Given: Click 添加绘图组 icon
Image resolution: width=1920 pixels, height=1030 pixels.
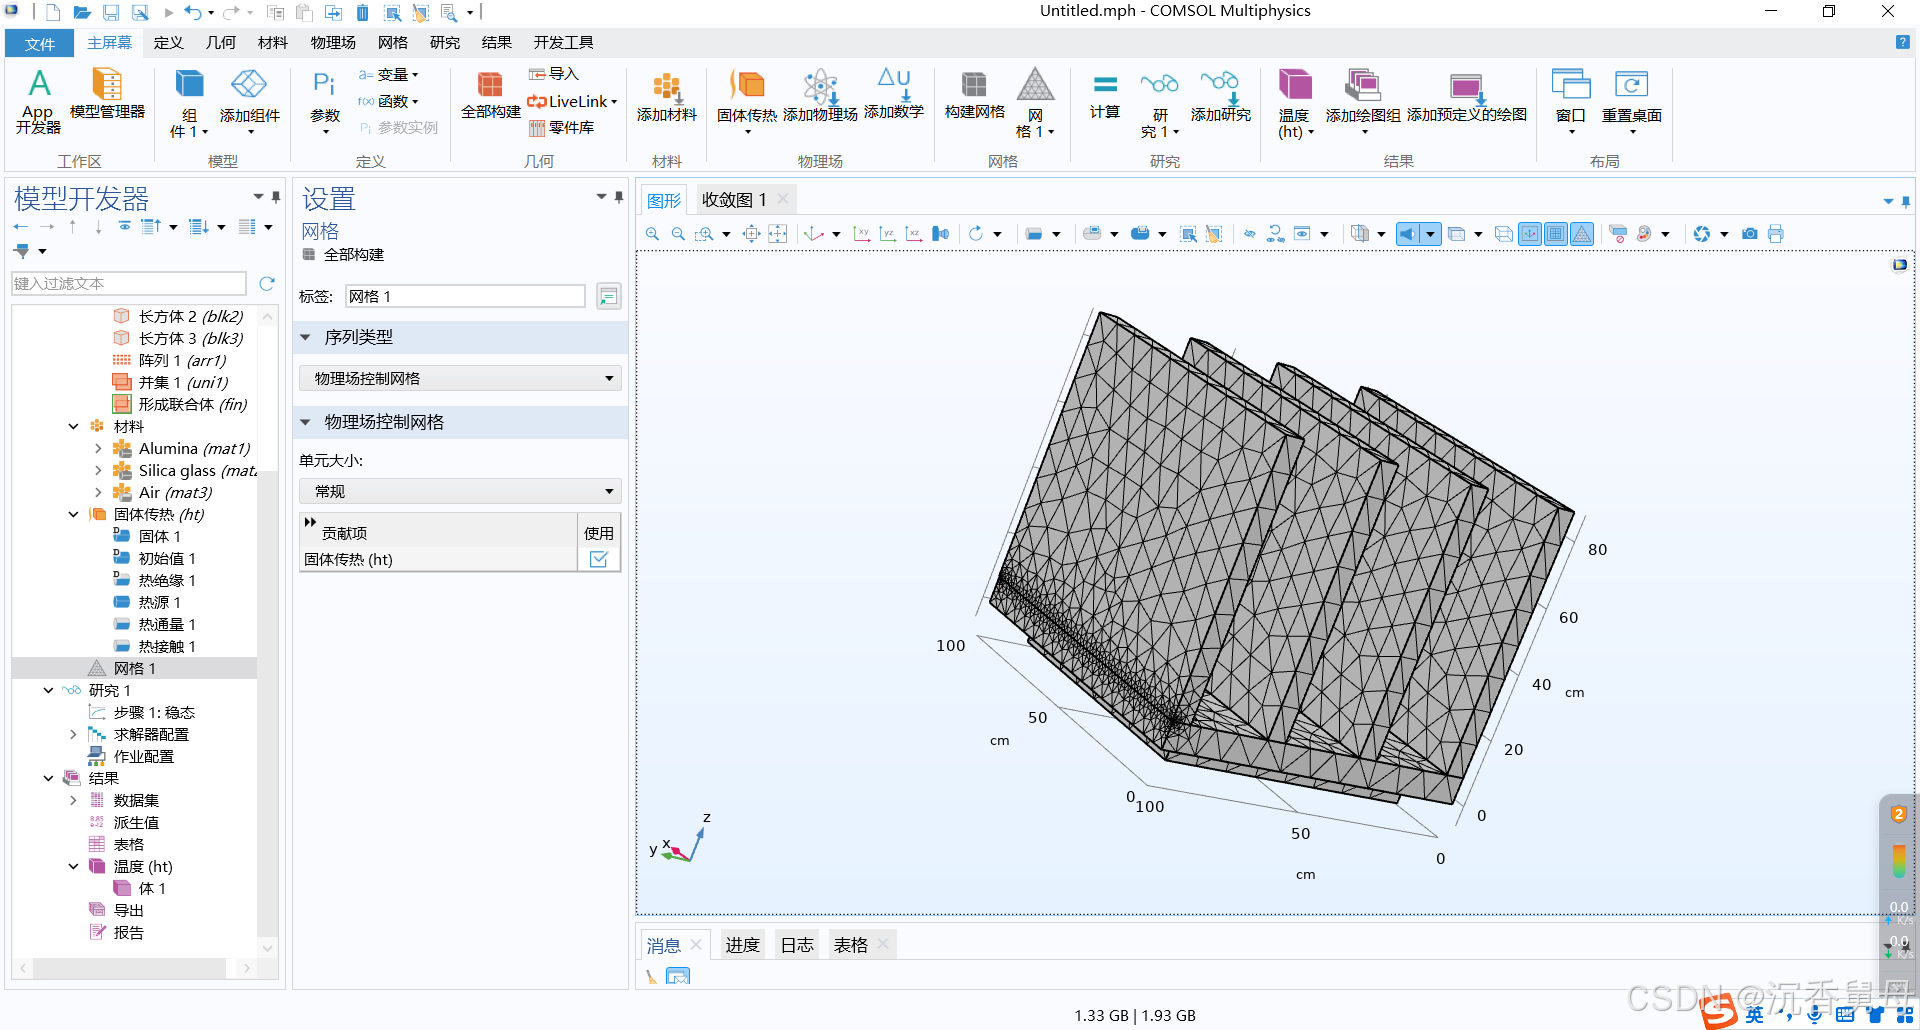Looking at the screenshot, I should [x=1363, y=101].
